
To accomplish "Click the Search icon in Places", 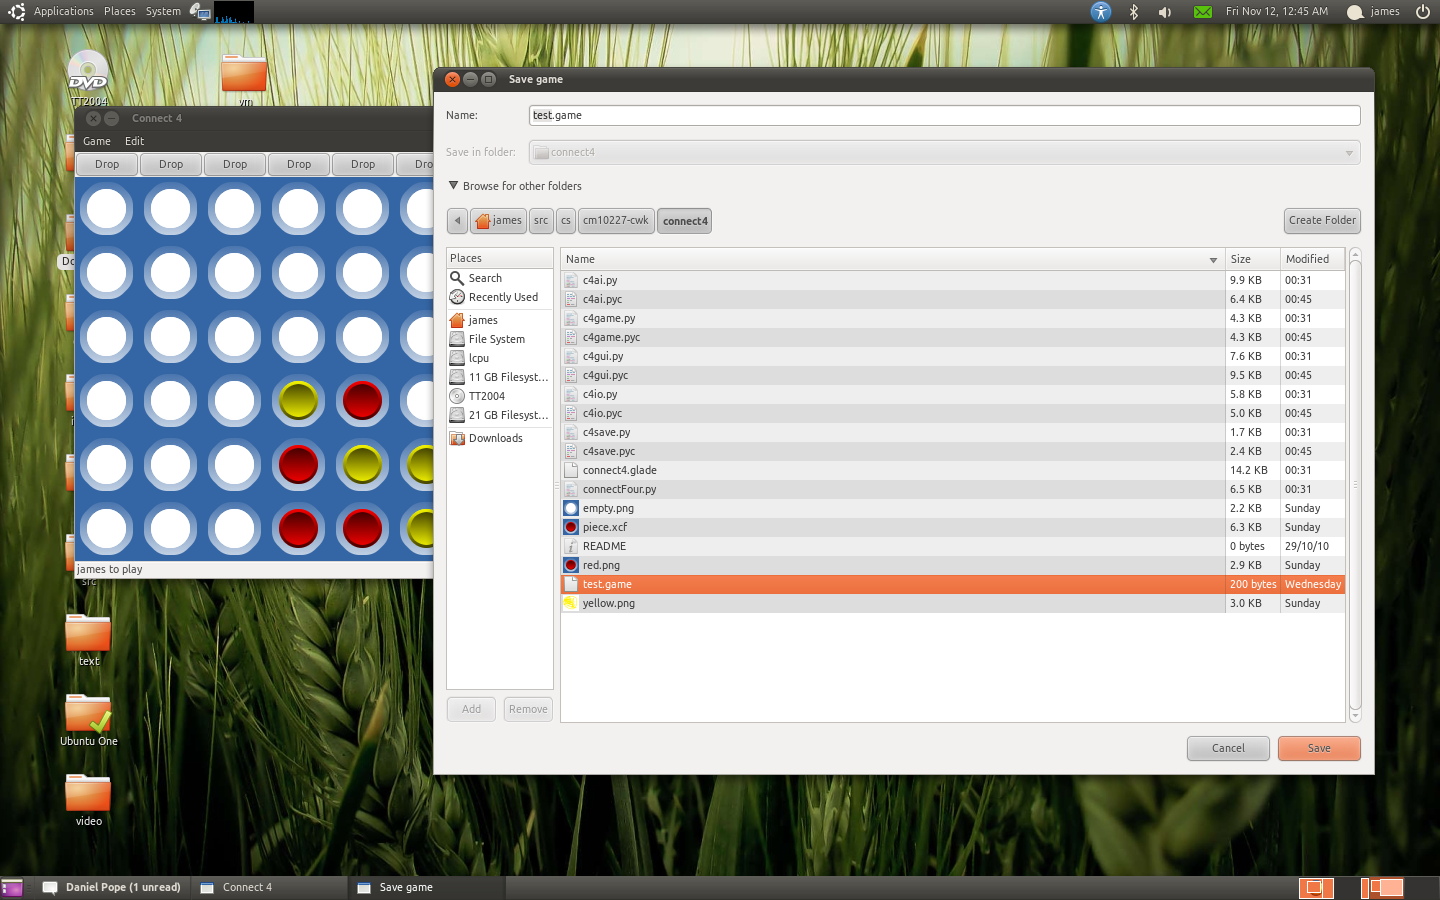I will pyautogui.click(x=457, y=278).
